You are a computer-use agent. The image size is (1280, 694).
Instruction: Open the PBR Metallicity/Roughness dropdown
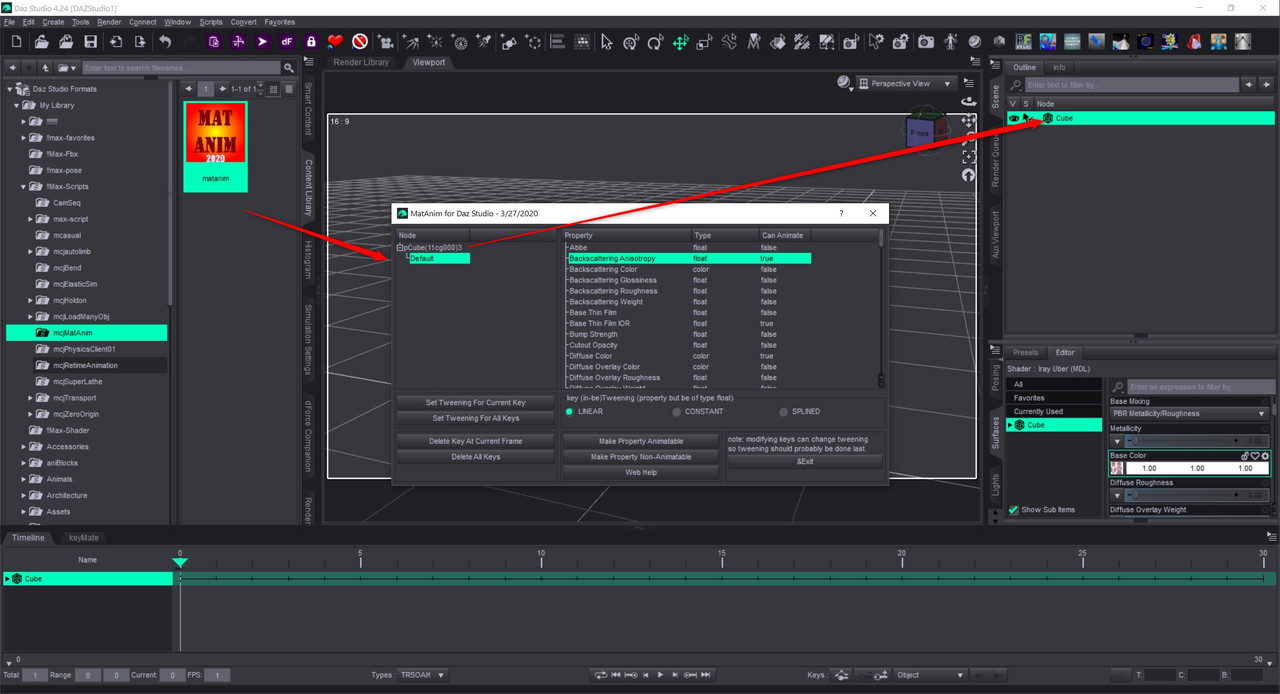point(1188,413)
